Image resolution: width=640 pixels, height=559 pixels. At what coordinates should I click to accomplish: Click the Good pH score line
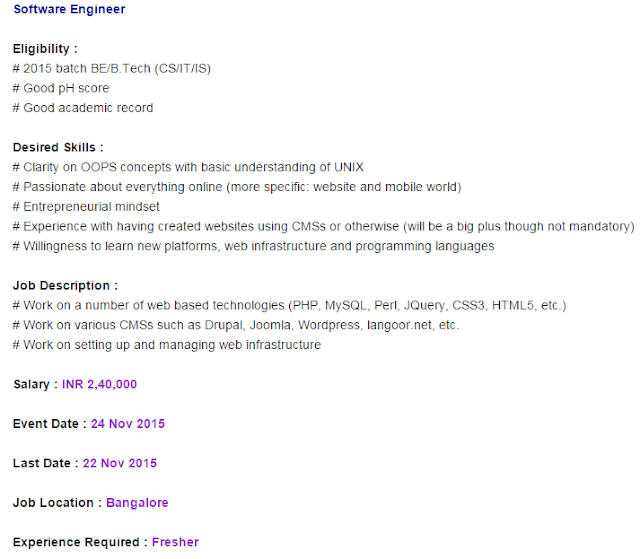(x=60, y=88)
